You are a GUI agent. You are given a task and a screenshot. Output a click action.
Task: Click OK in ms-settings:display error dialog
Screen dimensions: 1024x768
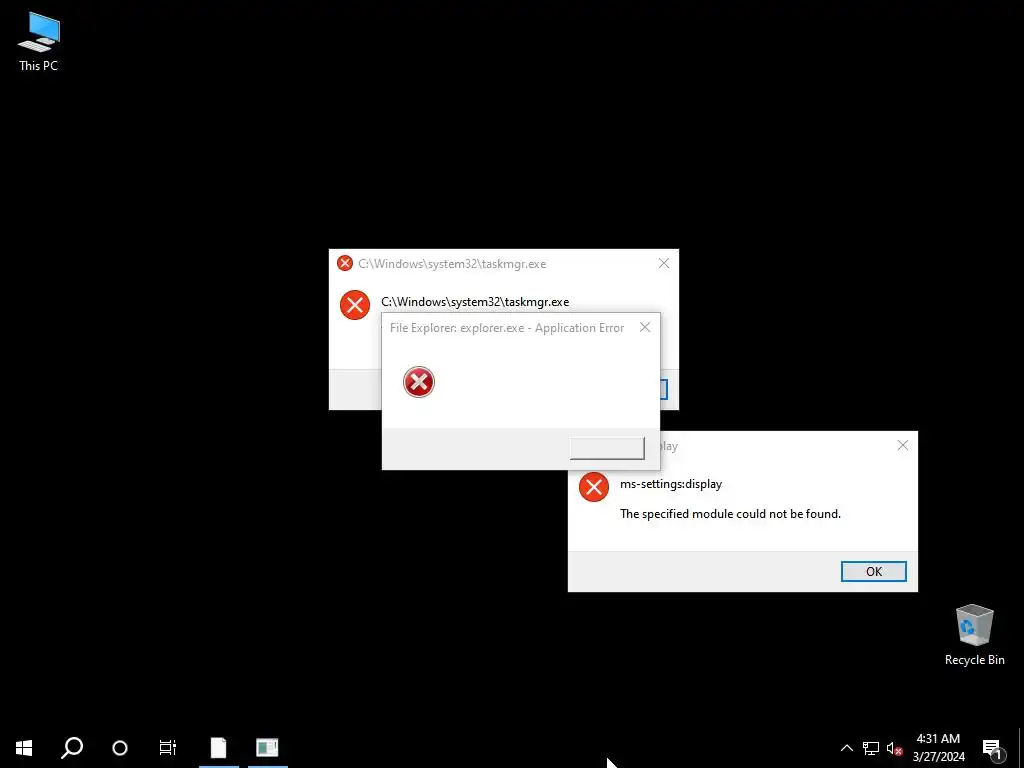[x=874, y=571]
